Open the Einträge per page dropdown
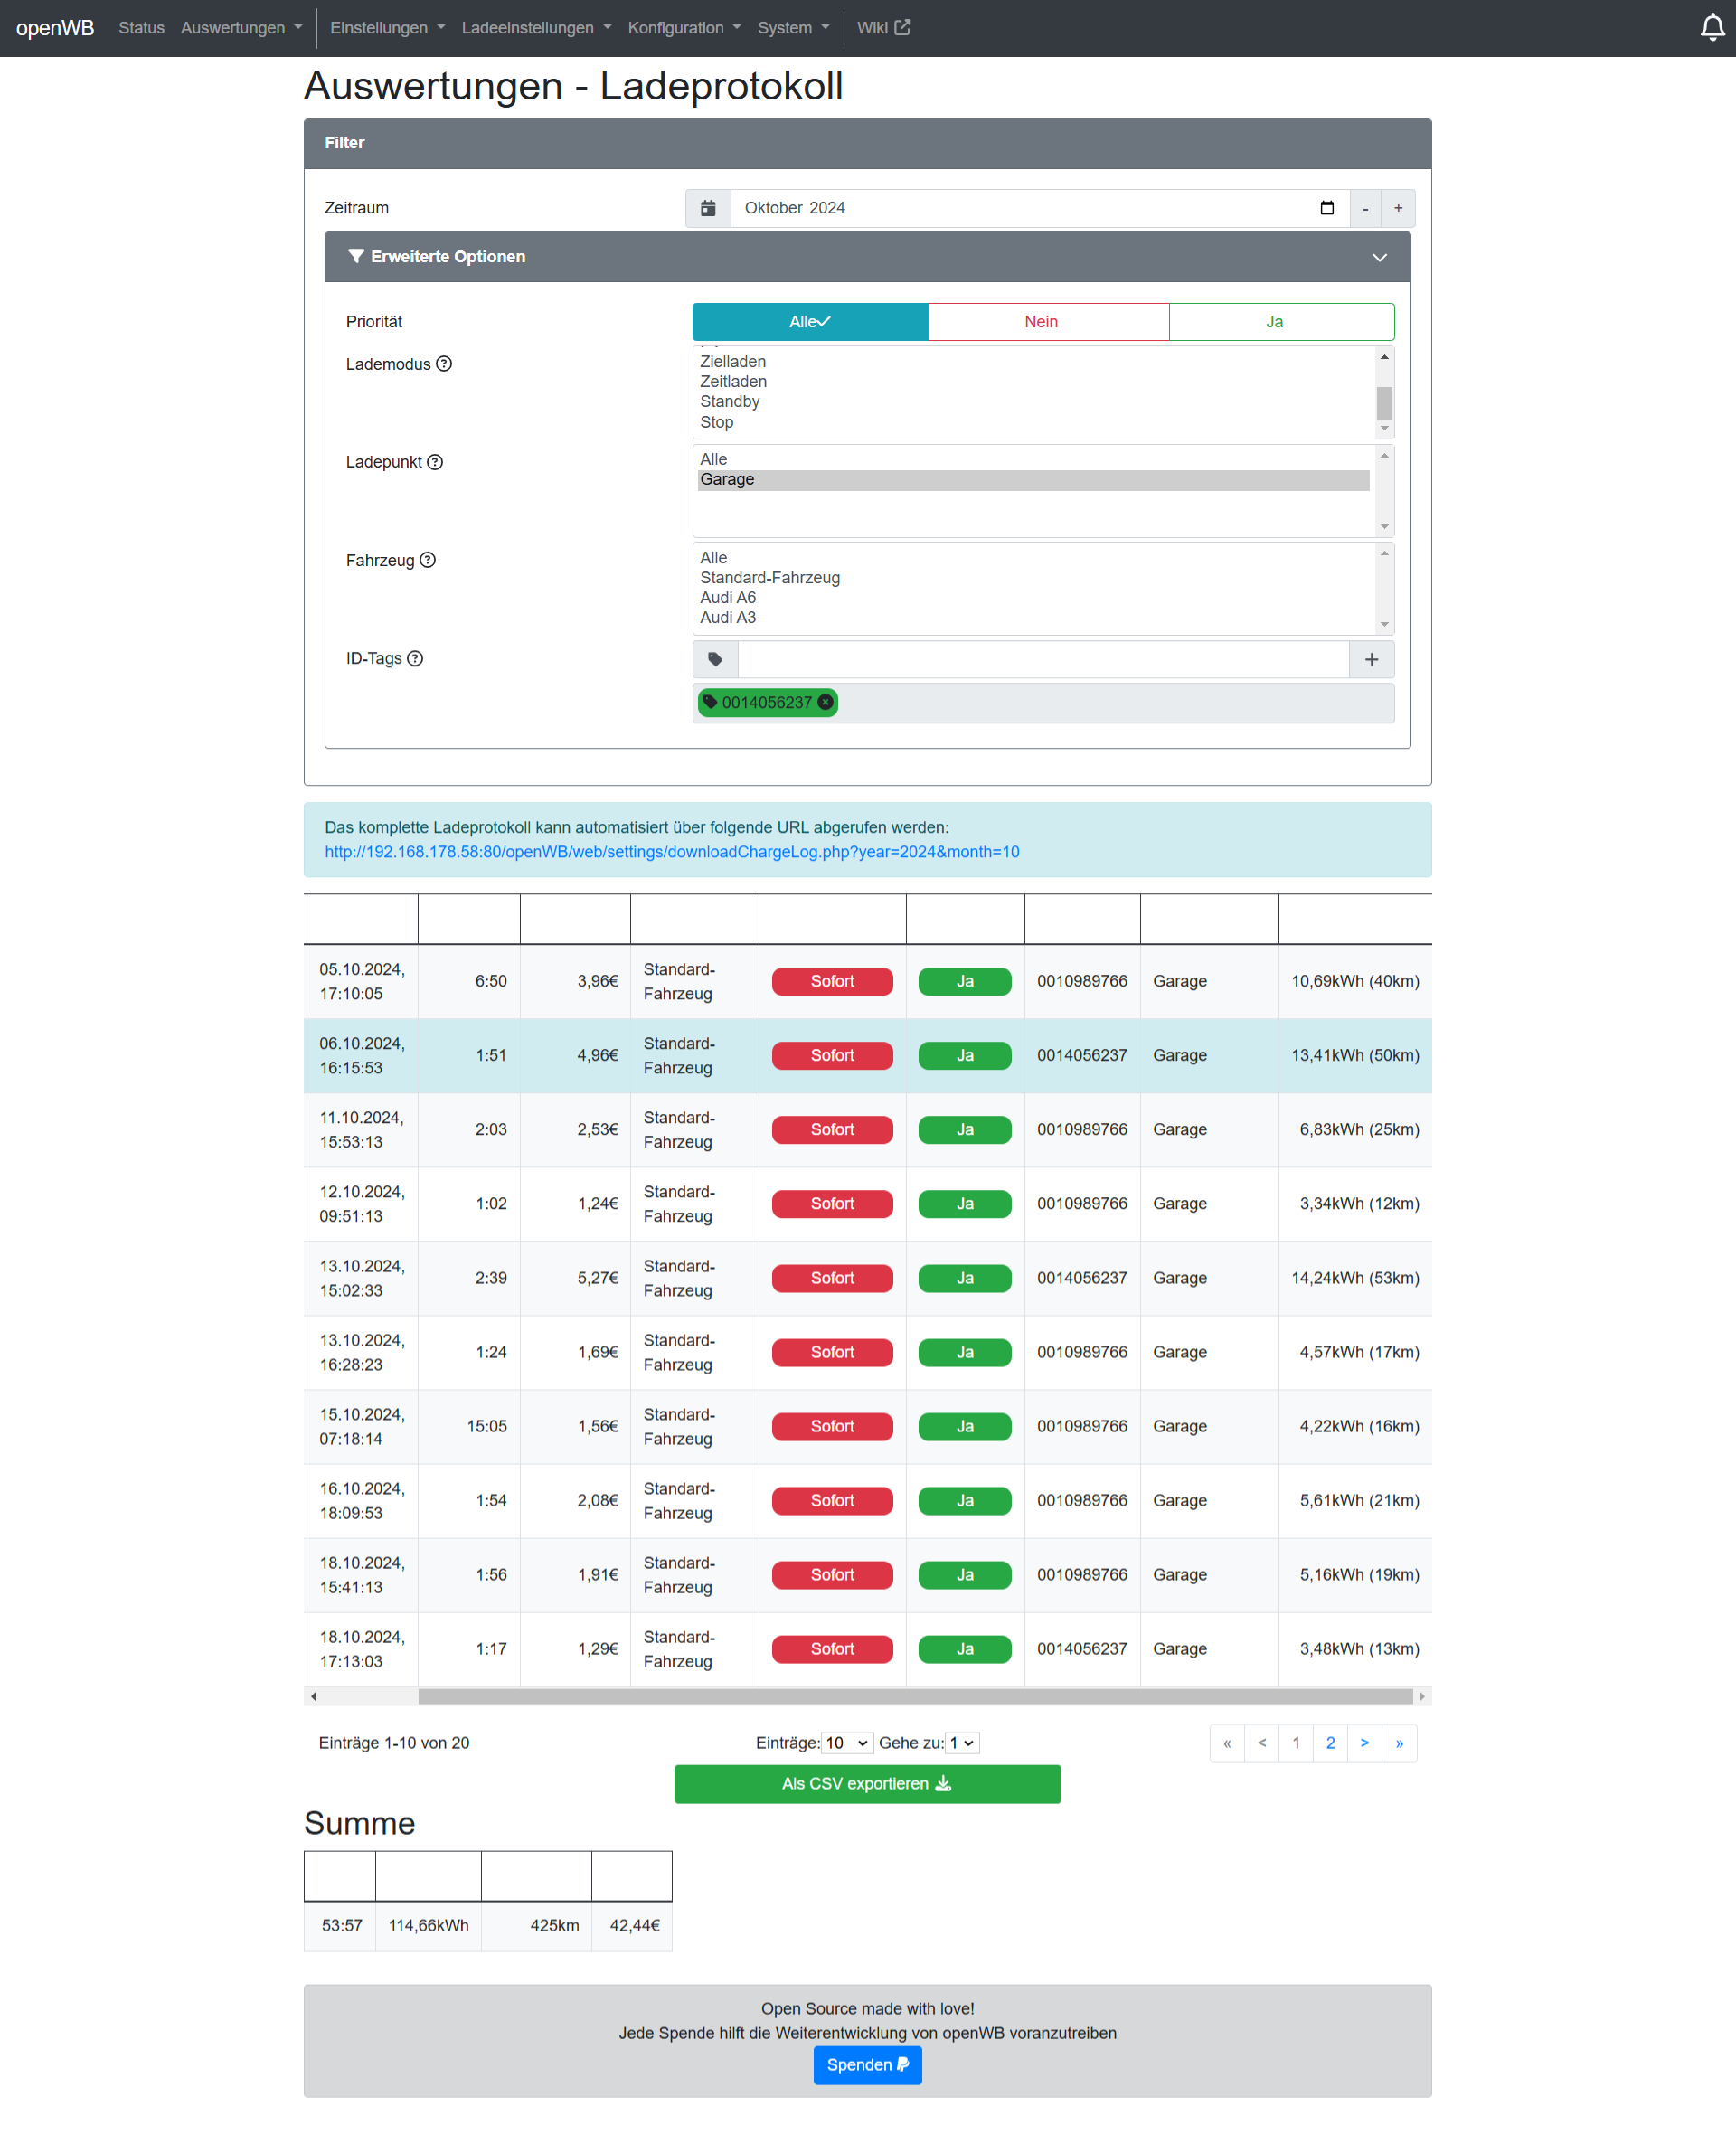 846,1743
